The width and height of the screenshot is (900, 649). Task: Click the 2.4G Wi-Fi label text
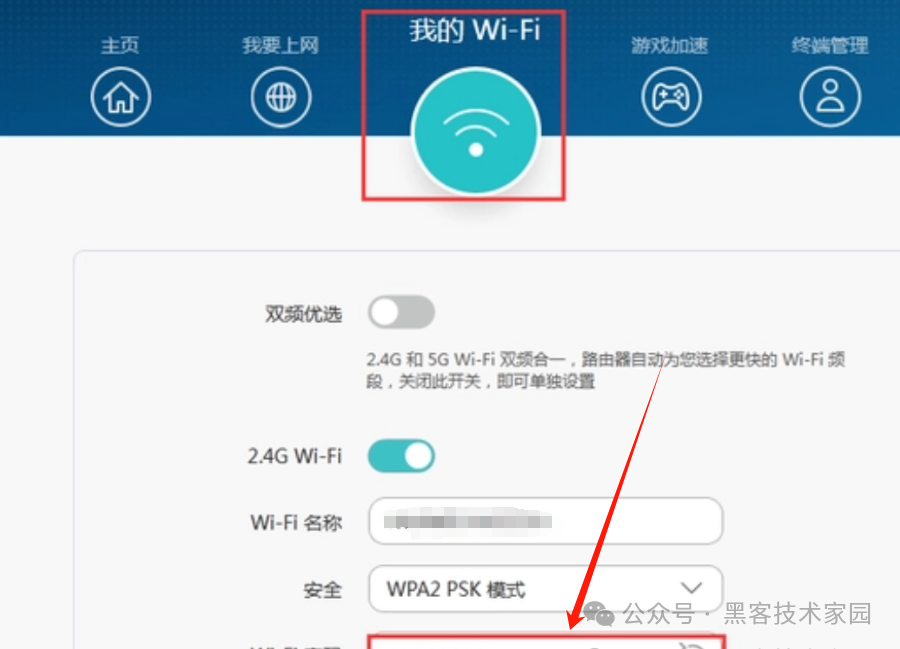[294, 456]
